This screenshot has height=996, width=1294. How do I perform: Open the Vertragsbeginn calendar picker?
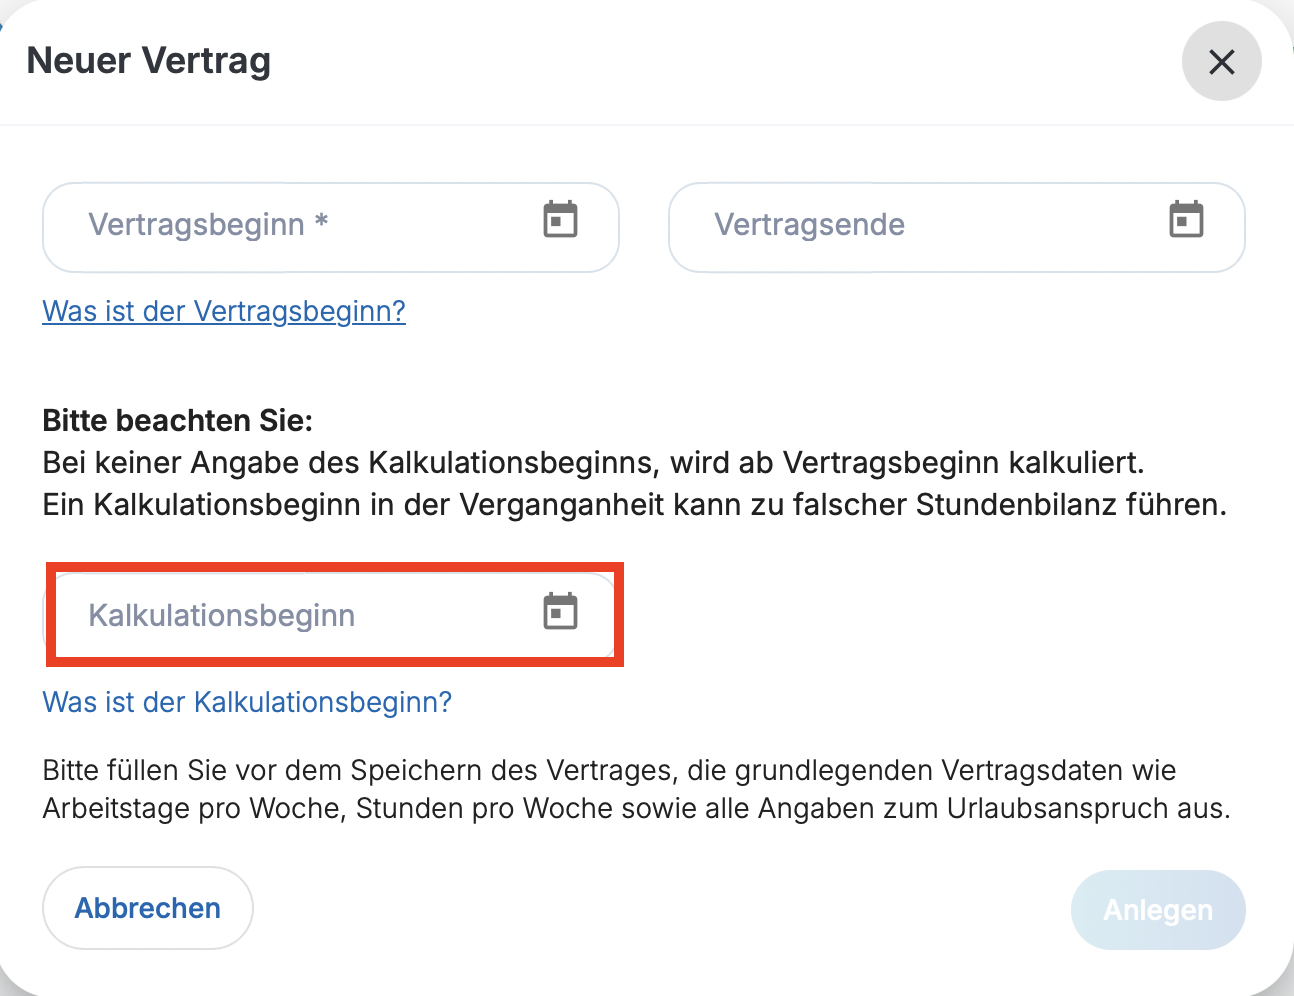[x=560, y=220]
